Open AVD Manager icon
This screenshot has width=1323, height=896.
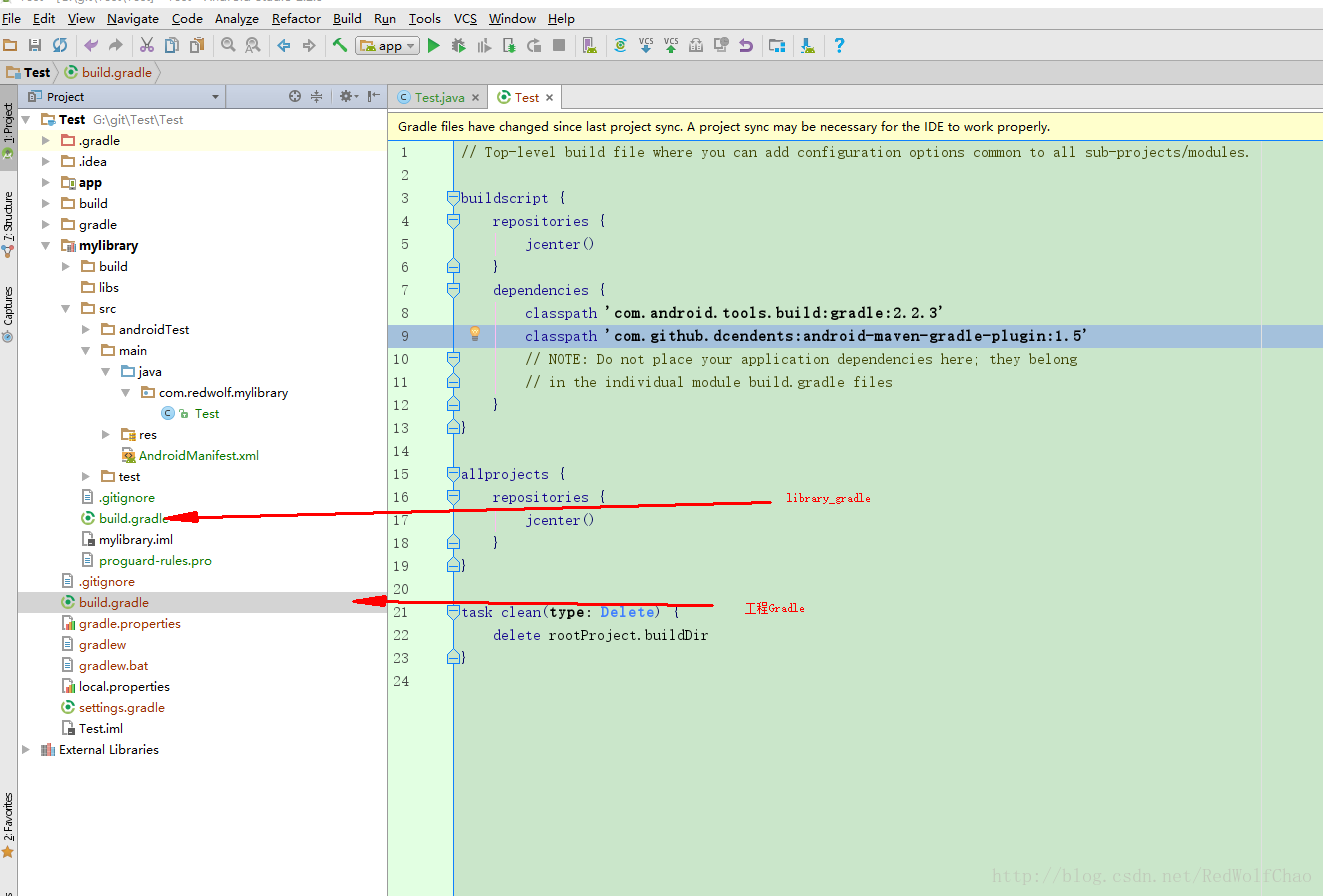pos(590,45)
